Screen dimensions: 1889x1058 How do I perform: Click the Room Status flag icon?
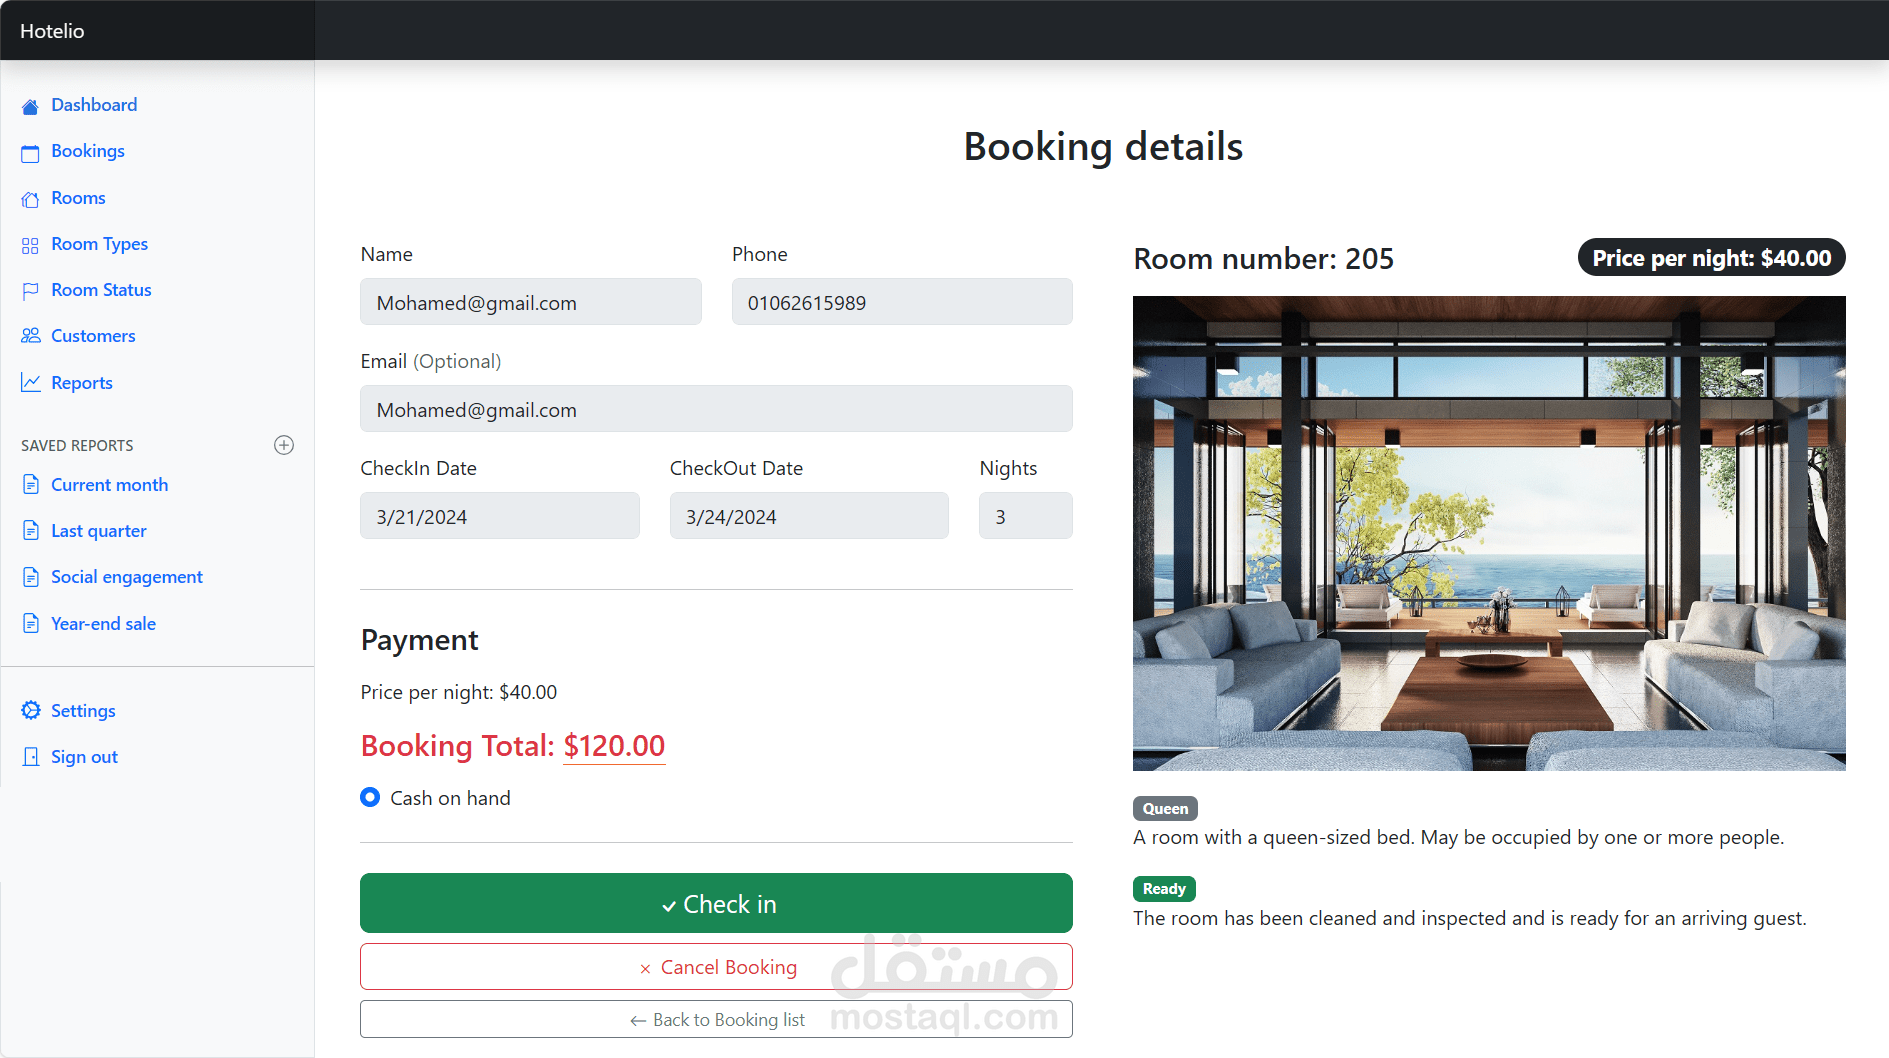click(30, 291)
